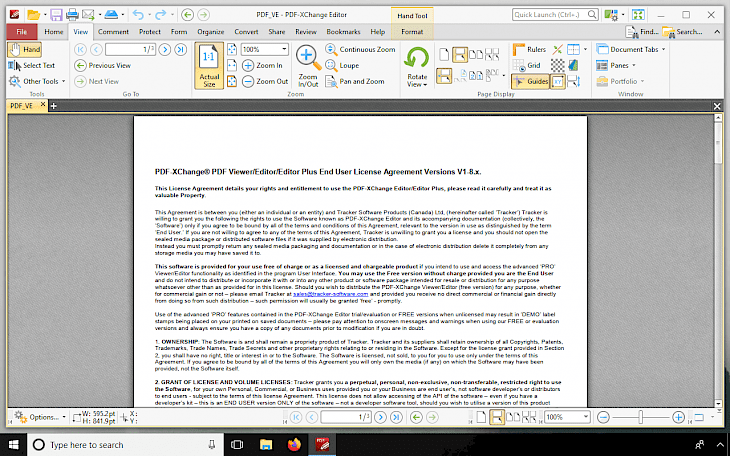Toggle Grid display

tap(527, 66)
